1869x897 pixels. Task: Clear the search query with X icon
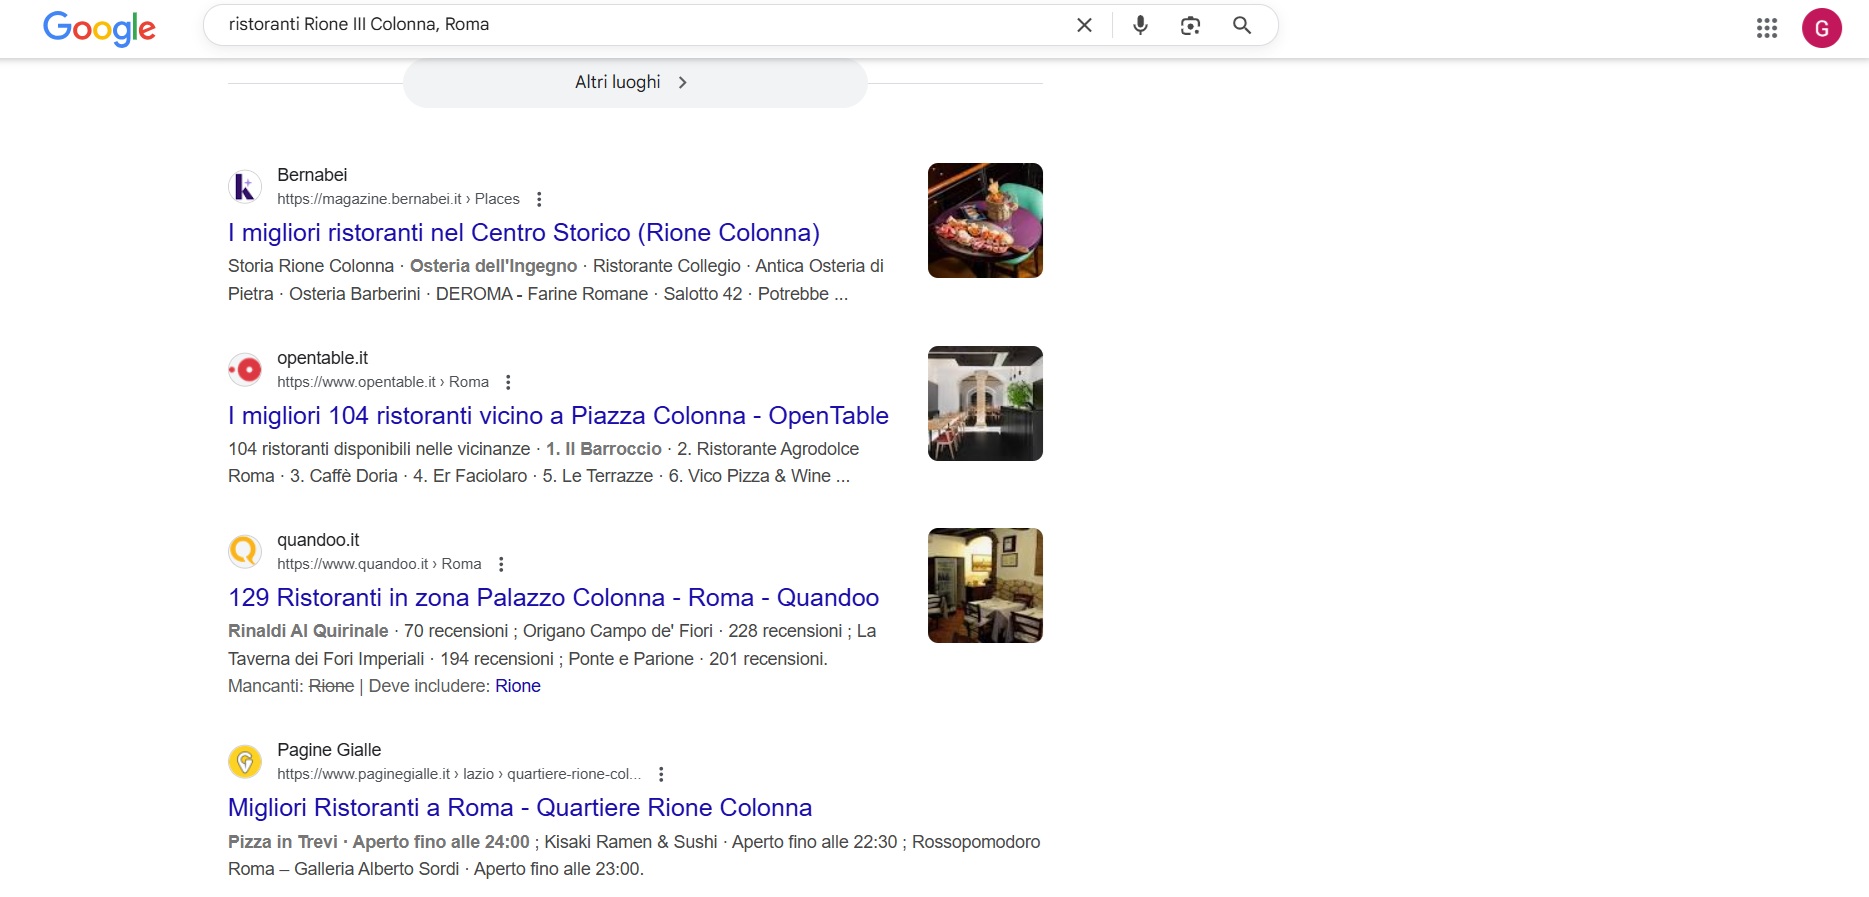click(x=1084, y=25)
